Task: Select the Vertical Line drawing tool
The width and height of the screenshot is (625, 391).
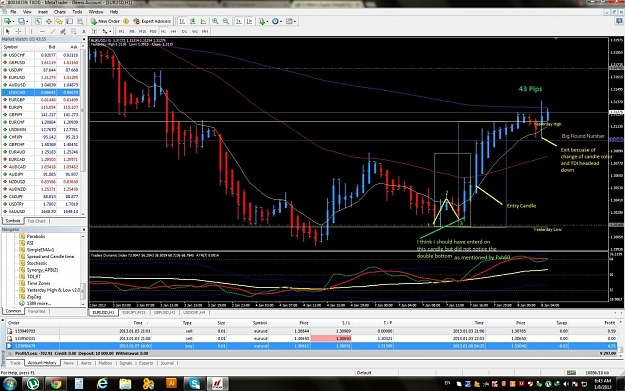Action: click(31, 31)
